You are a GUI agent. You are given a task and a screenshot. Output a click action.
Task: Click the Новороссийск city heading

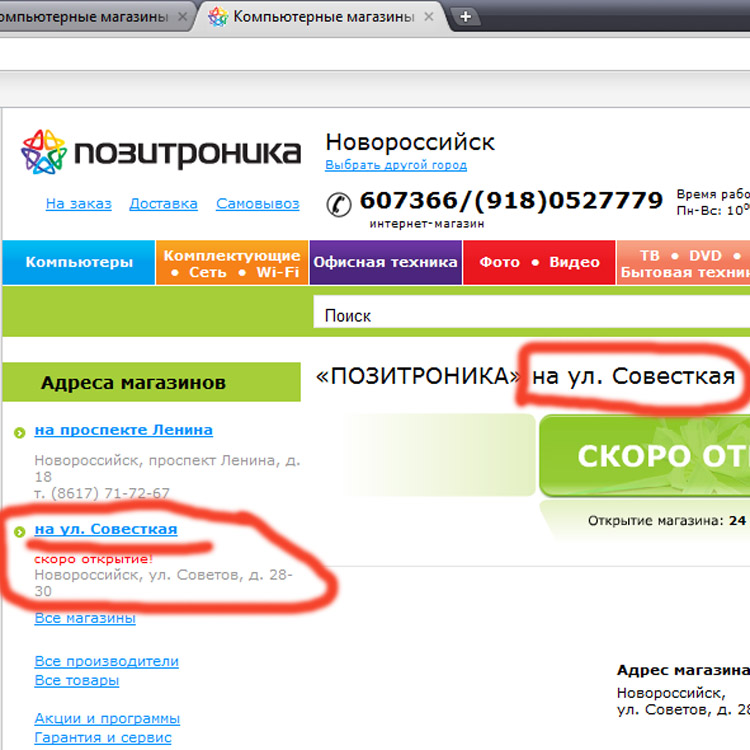click(x=410, y=143)
